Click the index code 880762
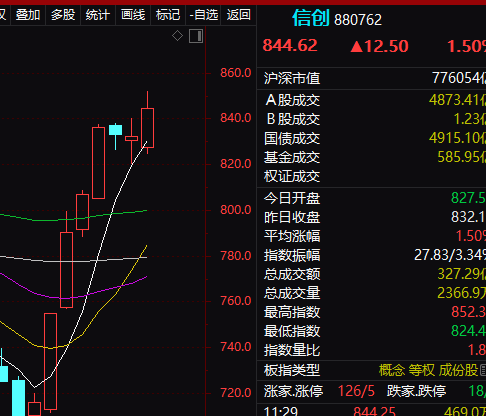Screen dimensions: 486x416 [358, 20]
